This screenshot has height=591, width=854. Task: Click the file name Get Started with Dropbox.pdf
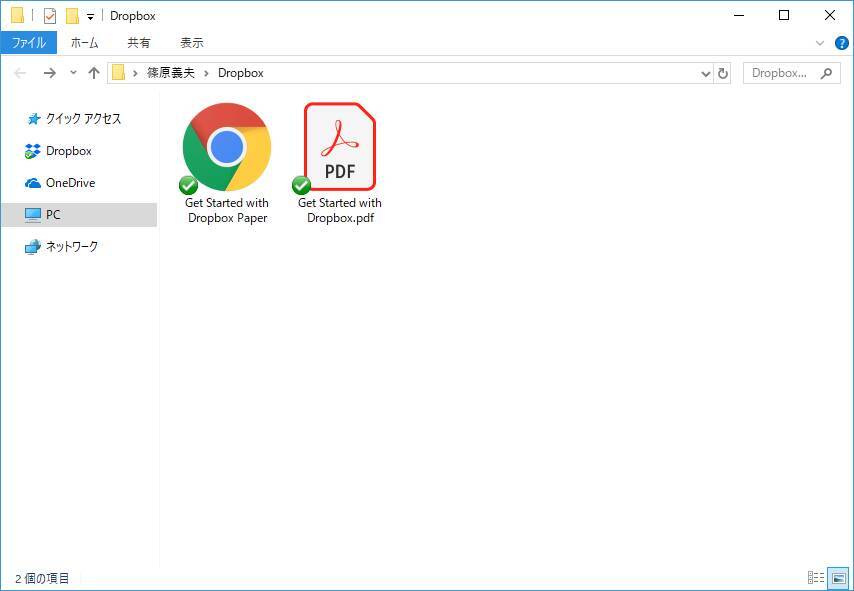340,210
